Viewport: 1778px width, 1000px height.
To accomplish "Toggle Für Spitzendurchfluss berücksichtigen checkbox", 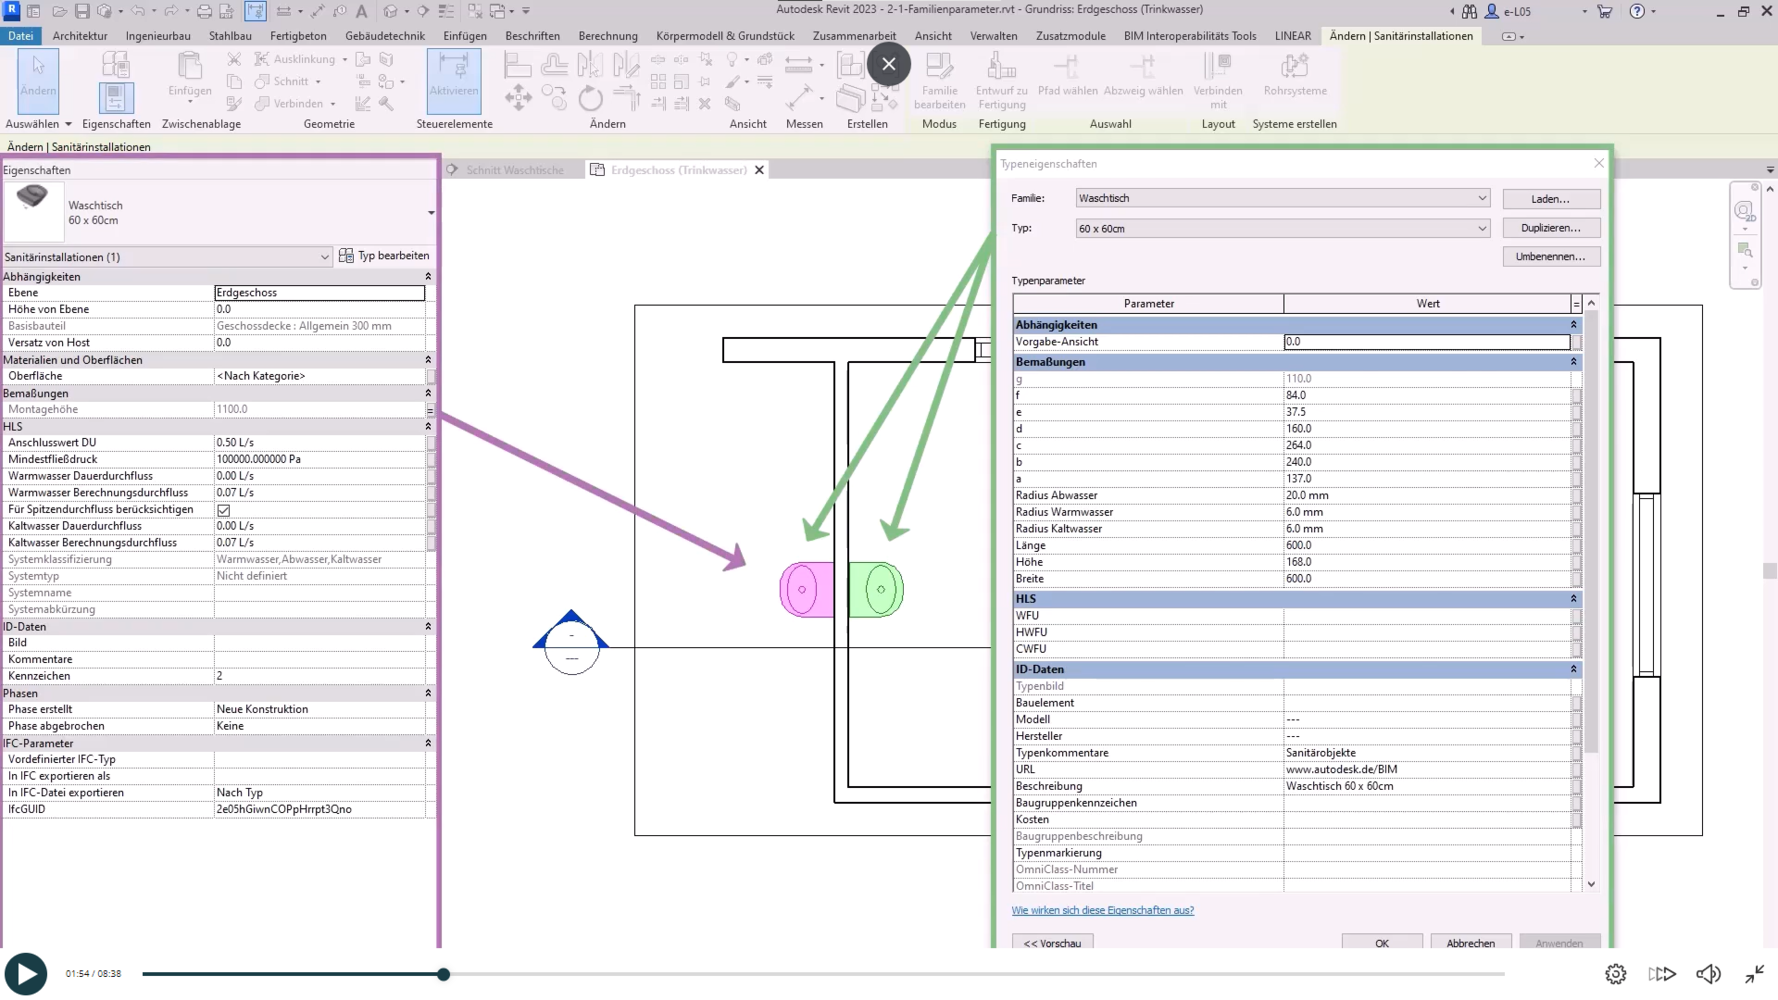I will click(224, 510).
